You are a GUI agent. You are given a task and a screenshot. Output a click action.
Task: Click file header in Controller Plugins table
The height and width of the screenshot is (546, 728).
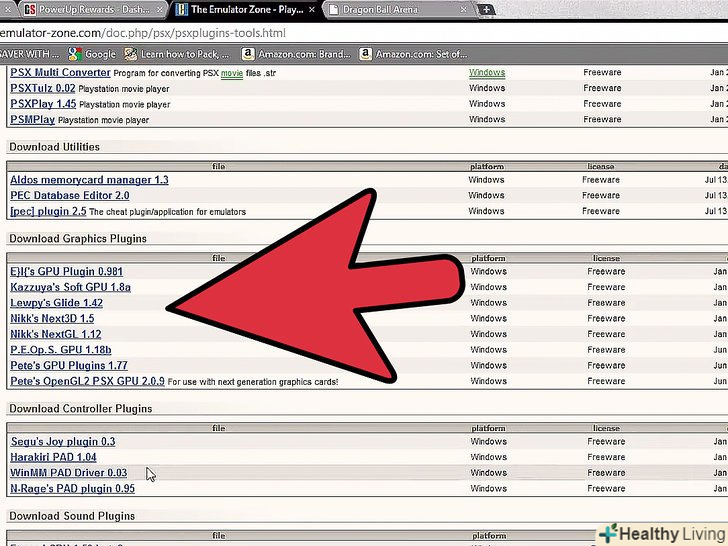[219, 428]
